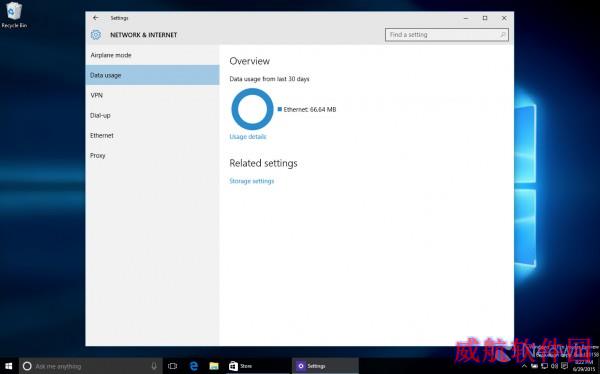Screen dimensions: 600x374
Task: Open the Usage details link
Action: 248,137
